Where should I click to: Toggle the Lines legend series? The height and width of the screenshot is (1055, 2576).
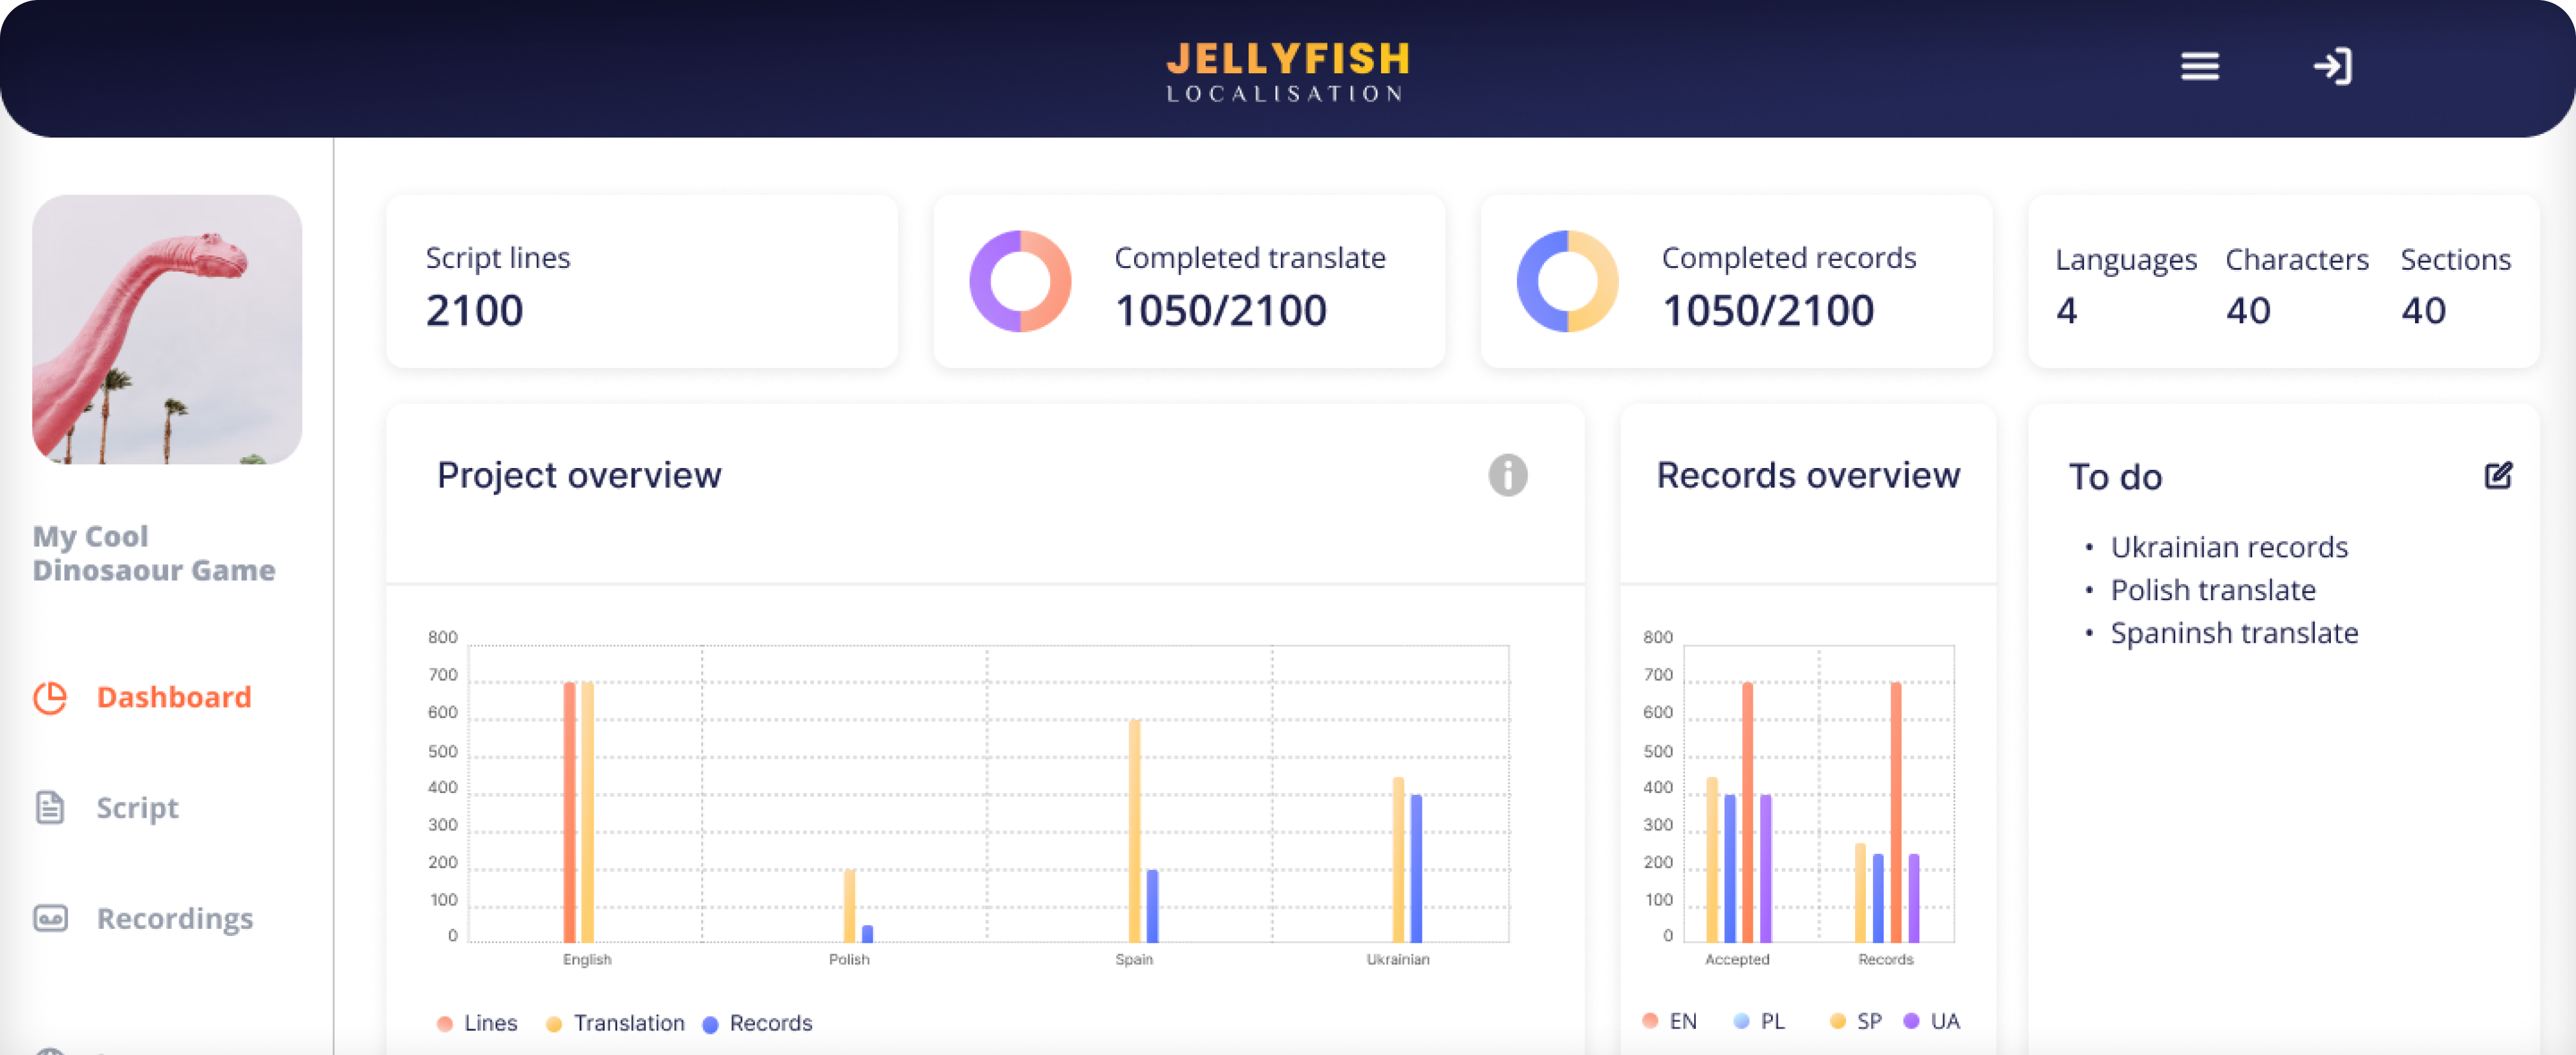[478, 1023]
